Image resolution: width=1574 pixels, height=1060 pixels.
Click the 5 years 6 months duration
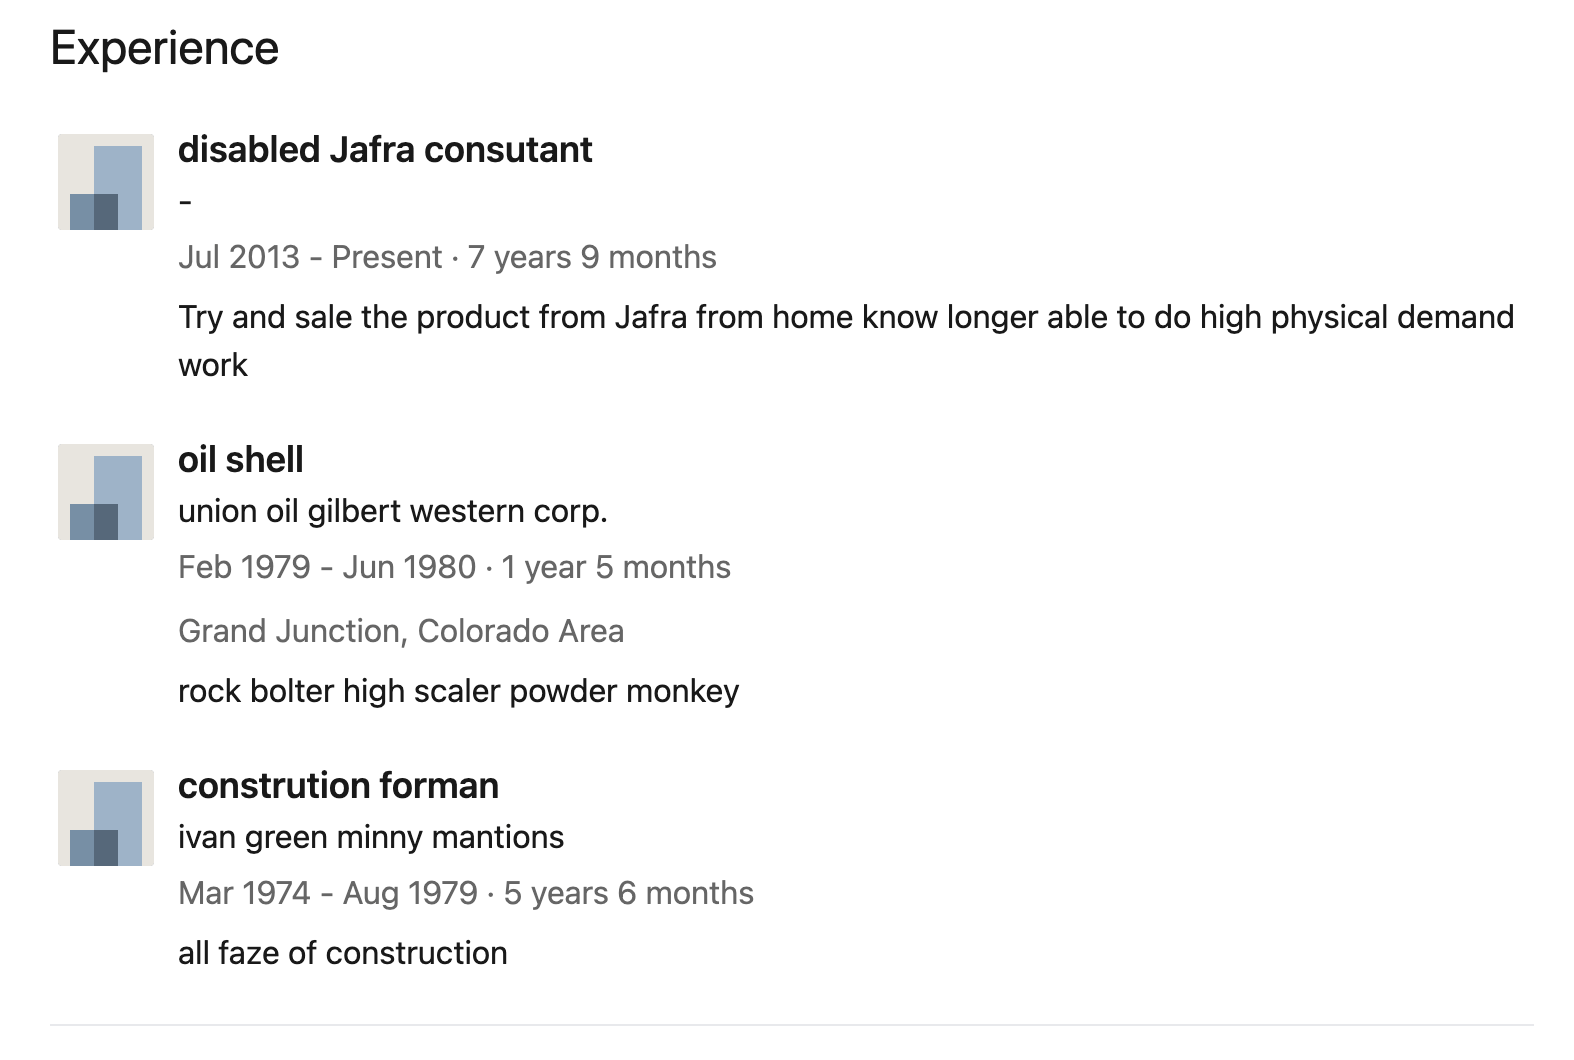pos(629,893)
